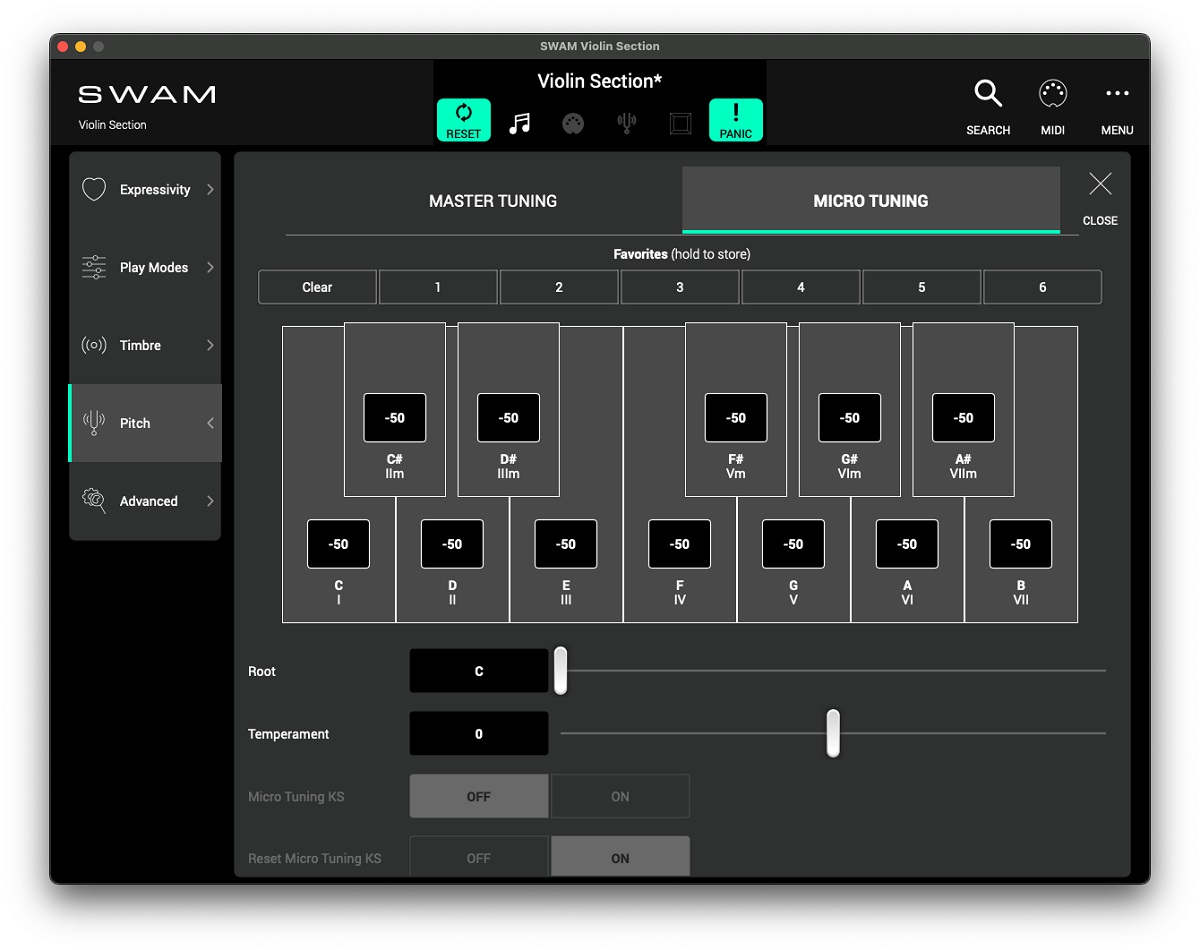Set Micro Tuning KS to OFF
1200x950 pixels.
pos(479,796)
